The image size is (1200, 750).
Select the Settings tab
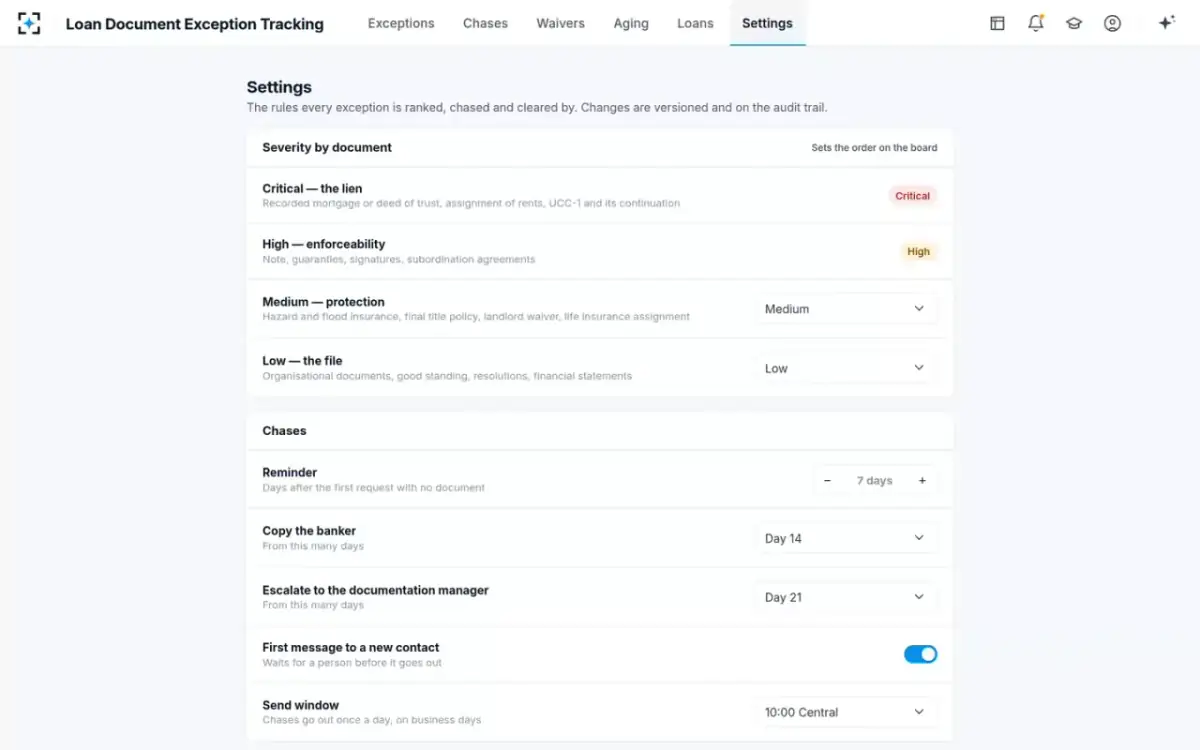767,23
